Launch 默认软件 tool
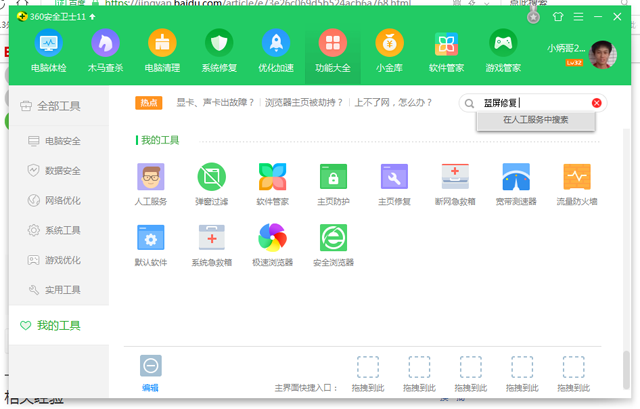 [x=151, y=245]
